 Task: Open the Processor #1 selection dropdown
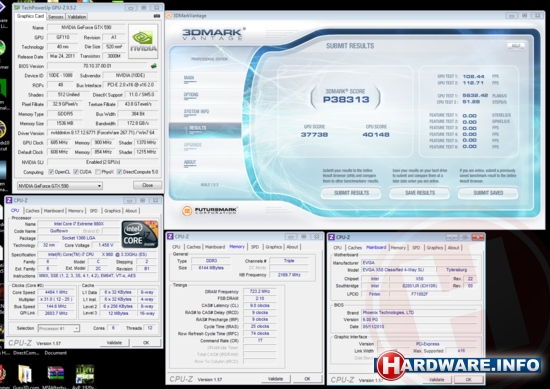pyautogui.click(x=59, y=328)
